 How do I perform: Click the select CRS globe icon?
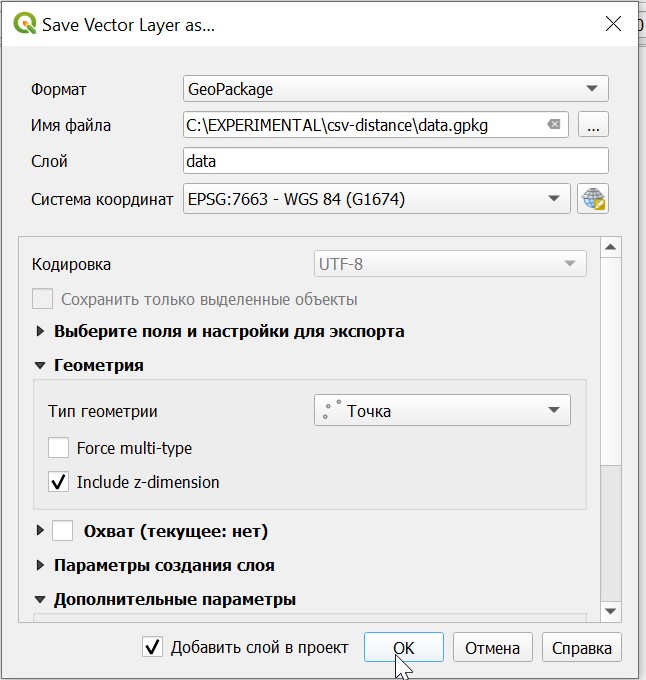point(593,199)
